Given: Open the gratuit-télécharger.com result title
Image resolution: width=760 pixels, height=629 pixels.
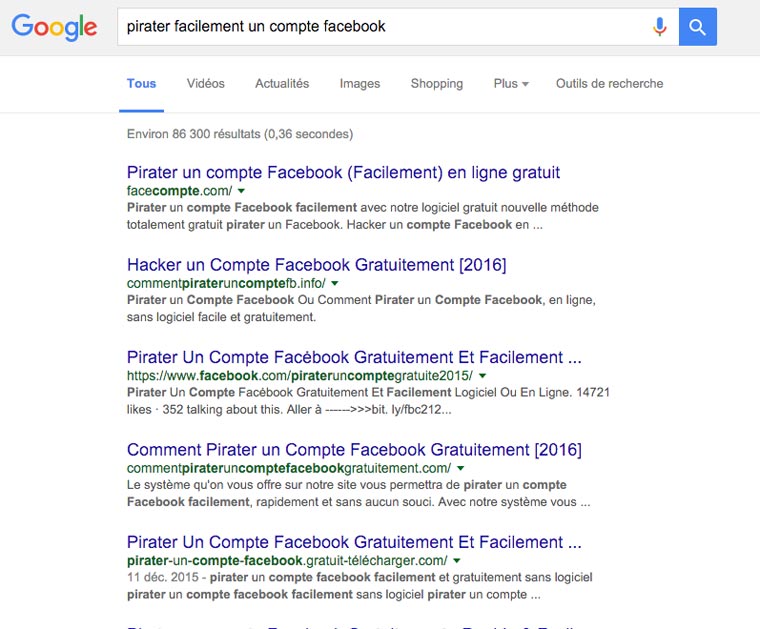Looking at the screenshot, I should [x=354, y=542].
